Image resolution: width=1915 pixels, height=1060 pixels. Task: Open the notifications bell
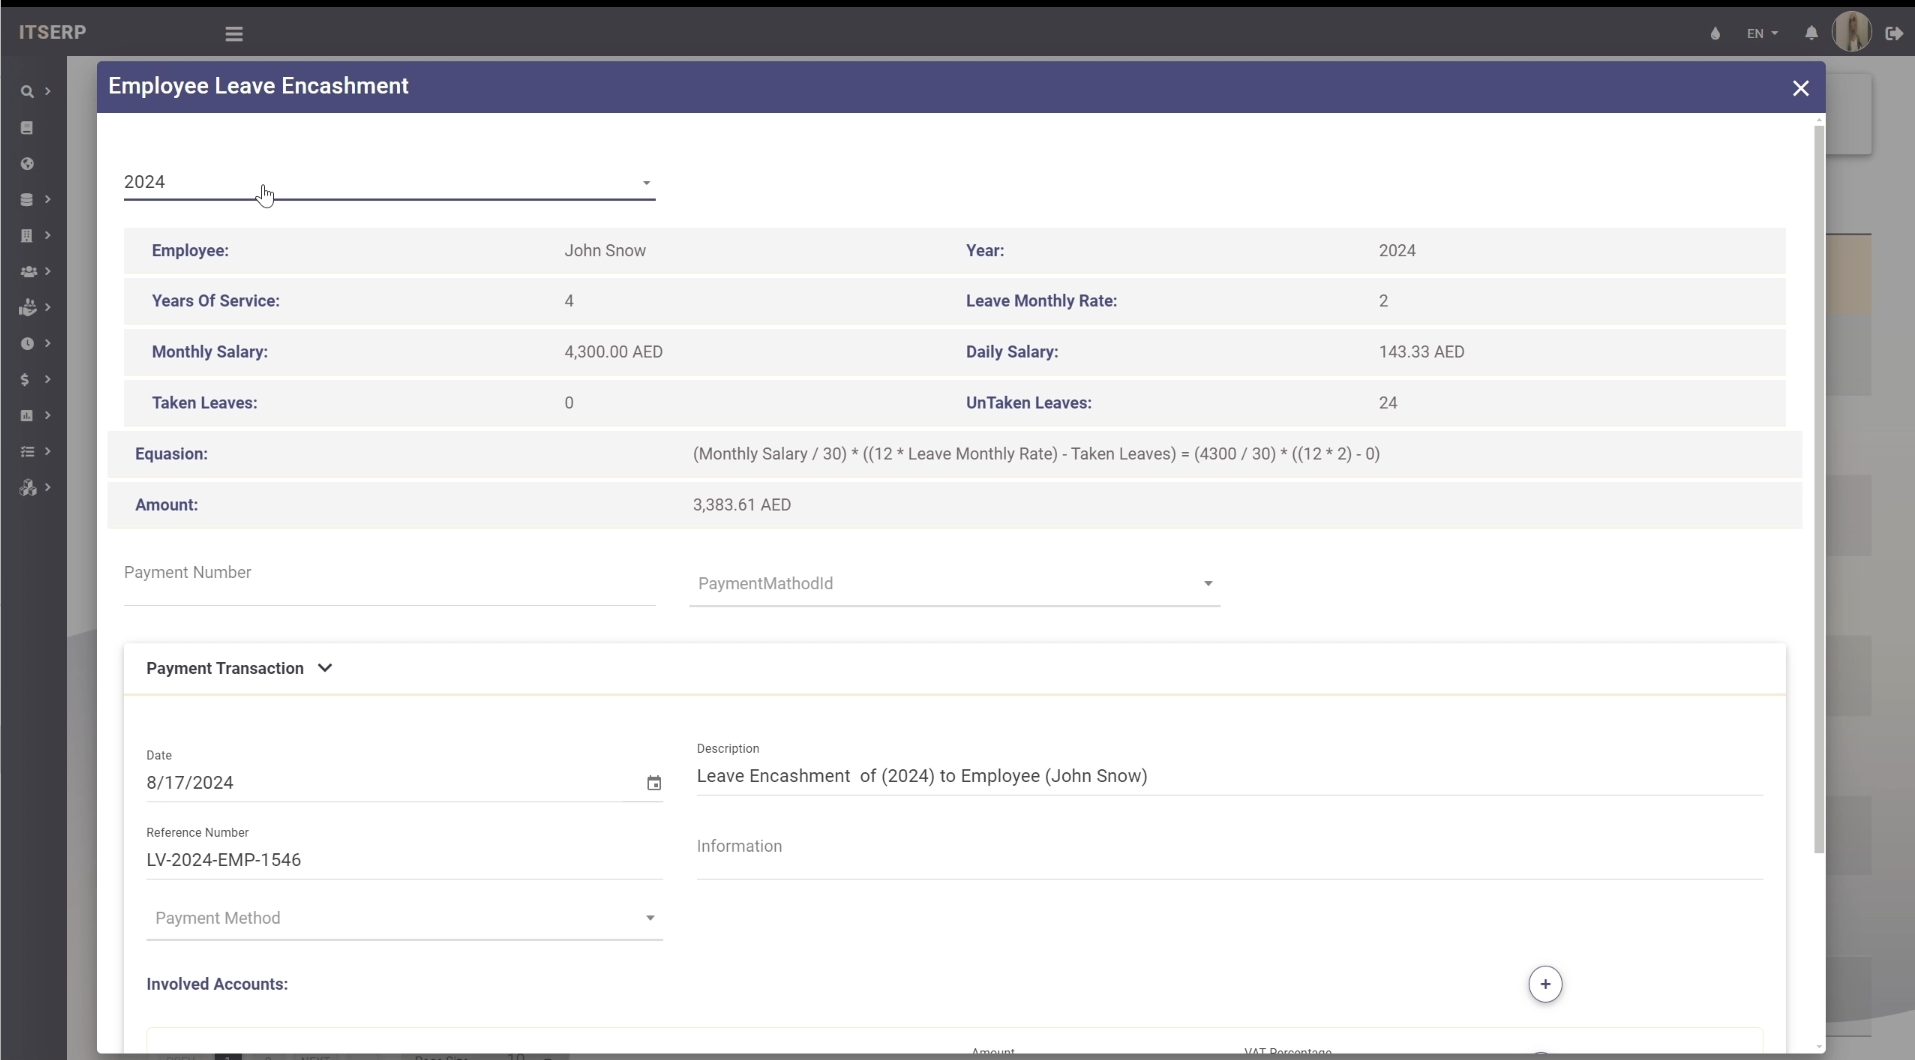pyautogui.click(x=1811, y=33)
